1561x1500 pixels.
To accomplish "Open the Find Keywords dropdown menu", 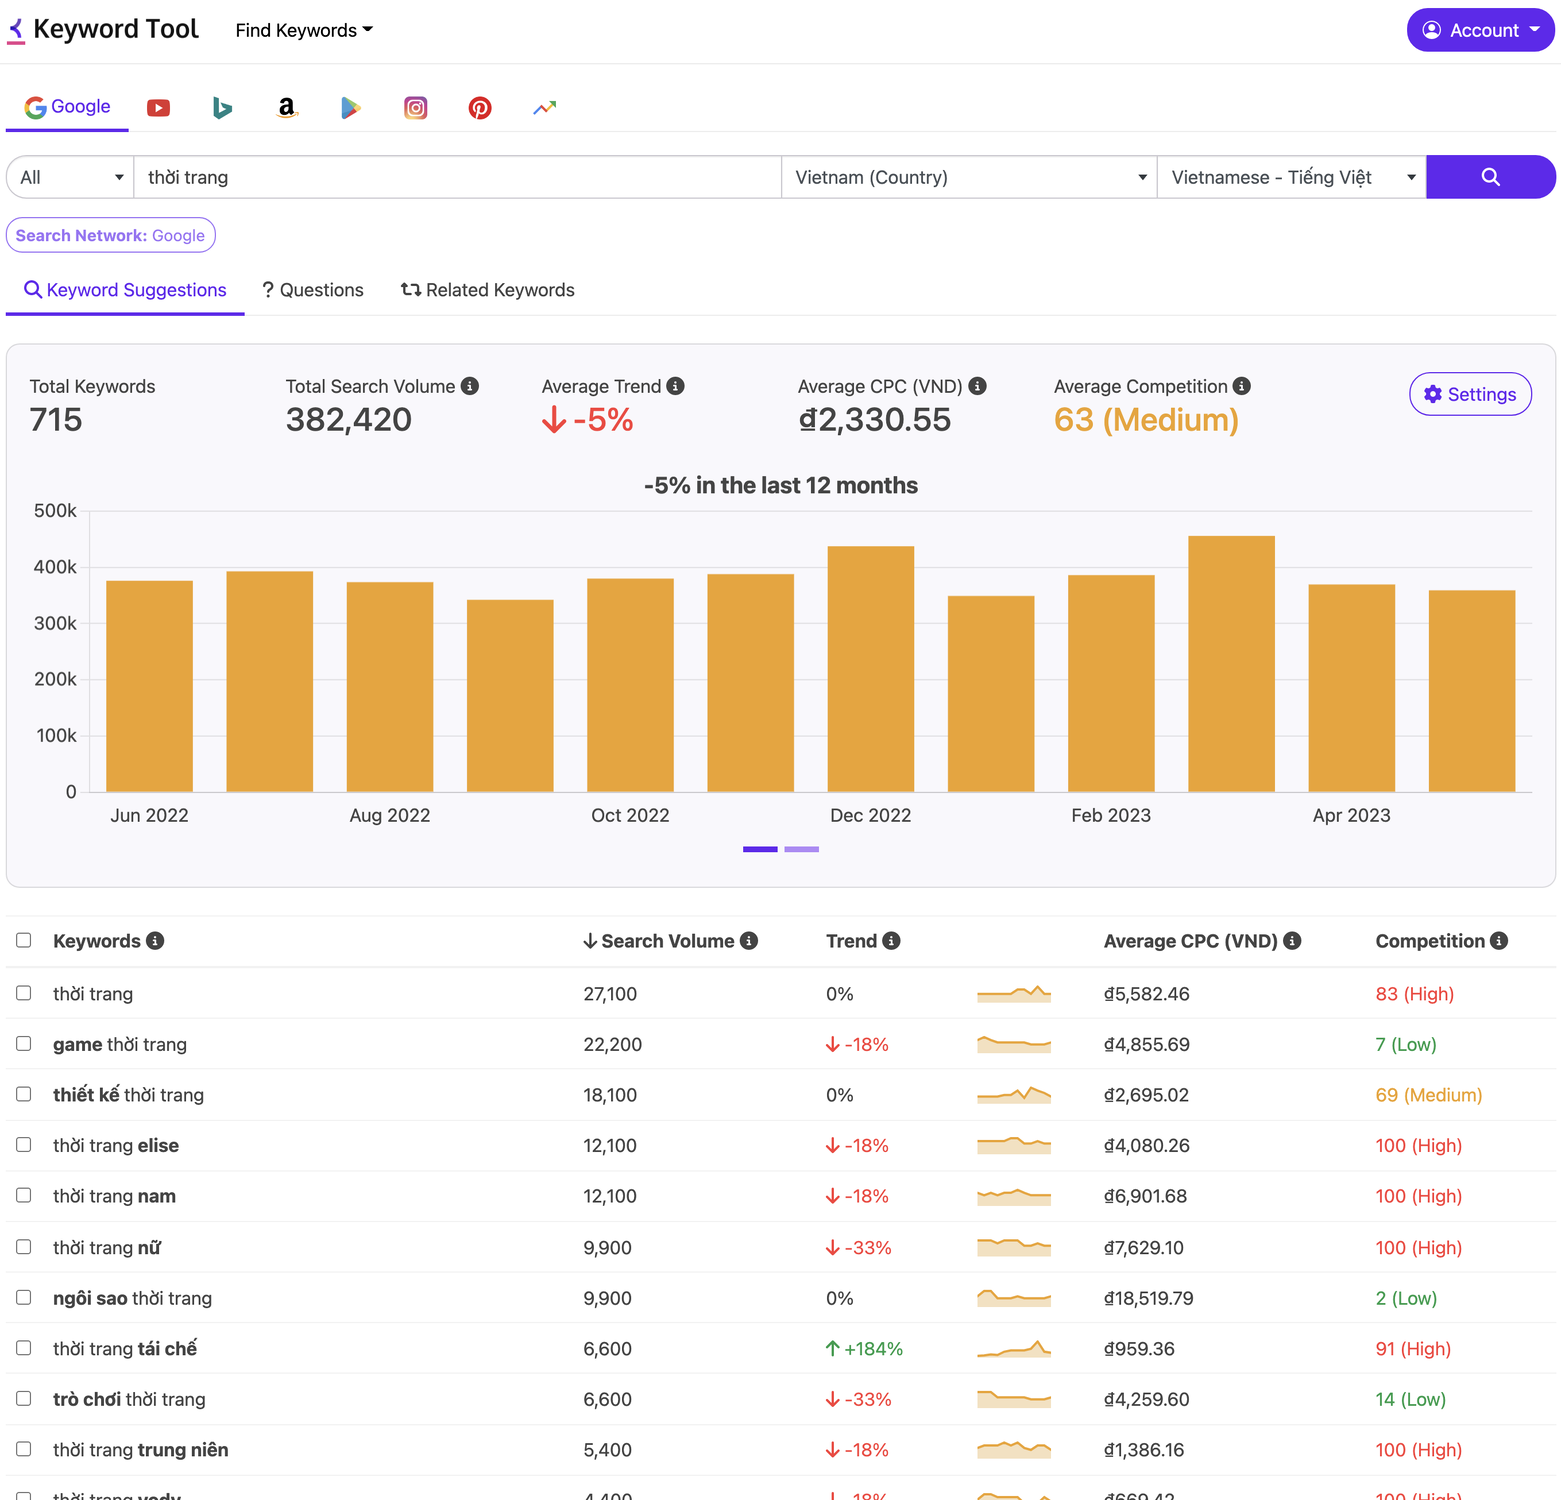I will click(x=304, y=30).
